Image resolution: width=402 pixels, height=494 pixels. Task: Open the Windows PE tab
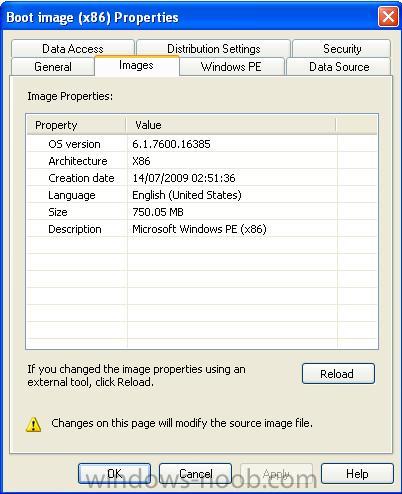(x=232, y=67)
